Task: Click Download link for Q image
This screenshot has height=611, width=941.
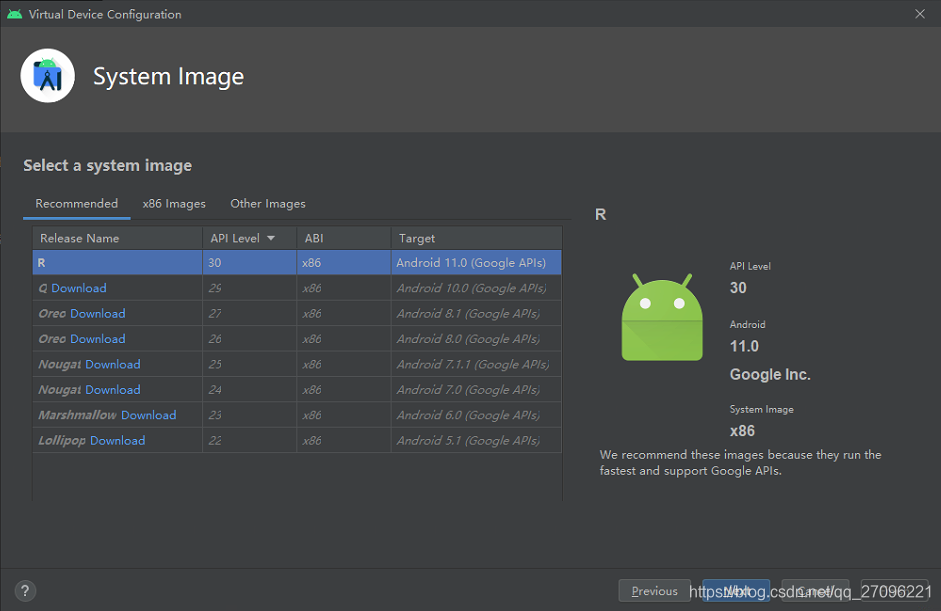Action: click(x=79, y=288)
